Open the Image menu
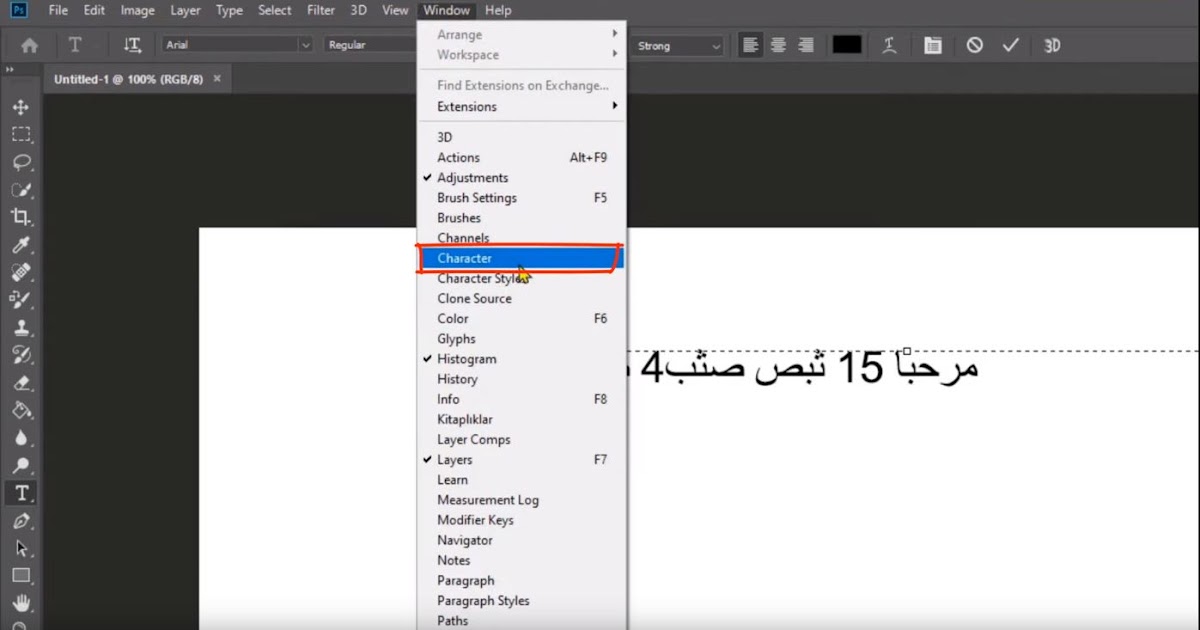The image size is (1200, 630). (137, 10)
